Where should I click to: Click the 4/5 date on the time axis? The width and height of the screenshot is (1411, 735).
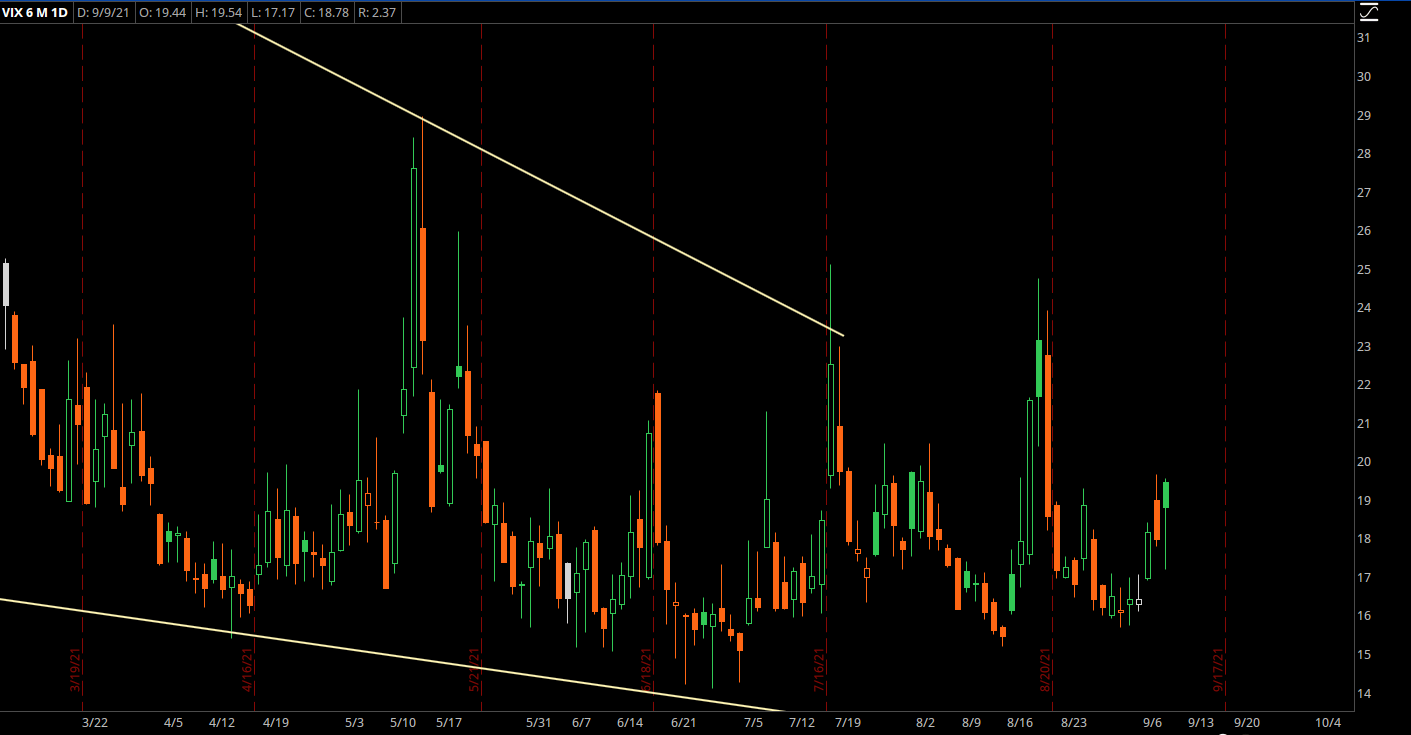click(173, 722)
